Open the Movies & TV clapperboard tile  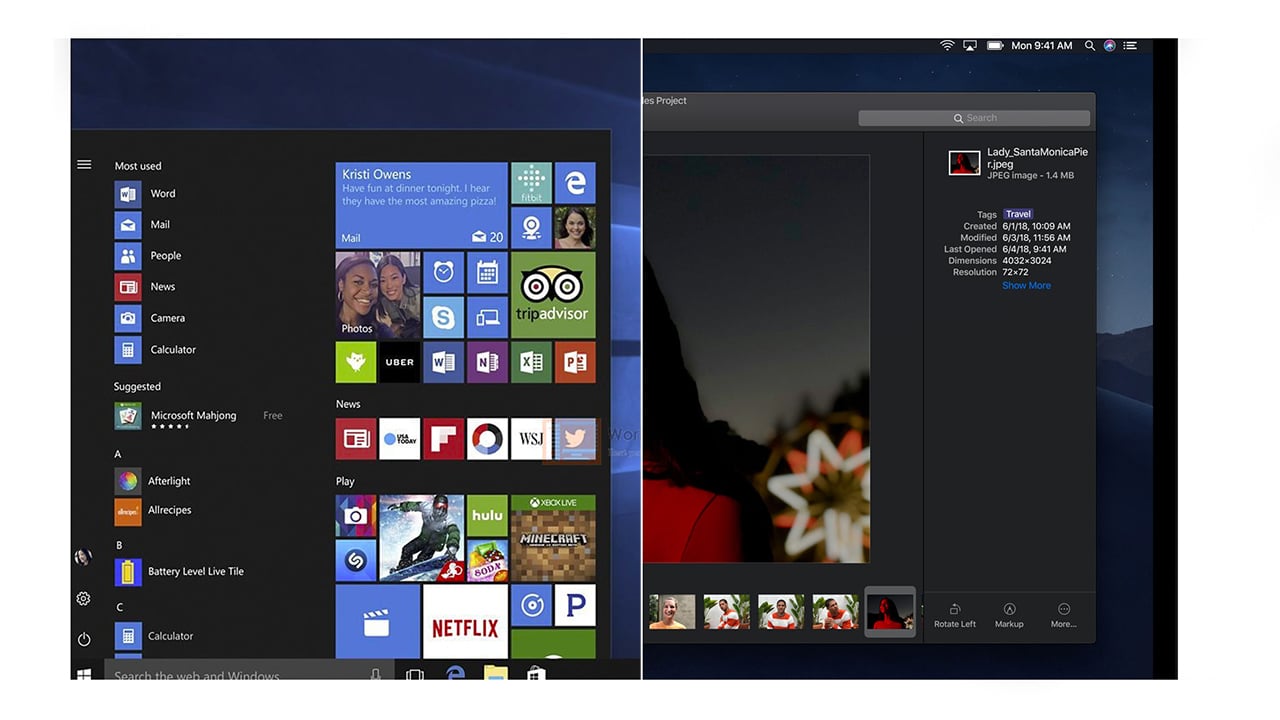[x=378, y=622]
